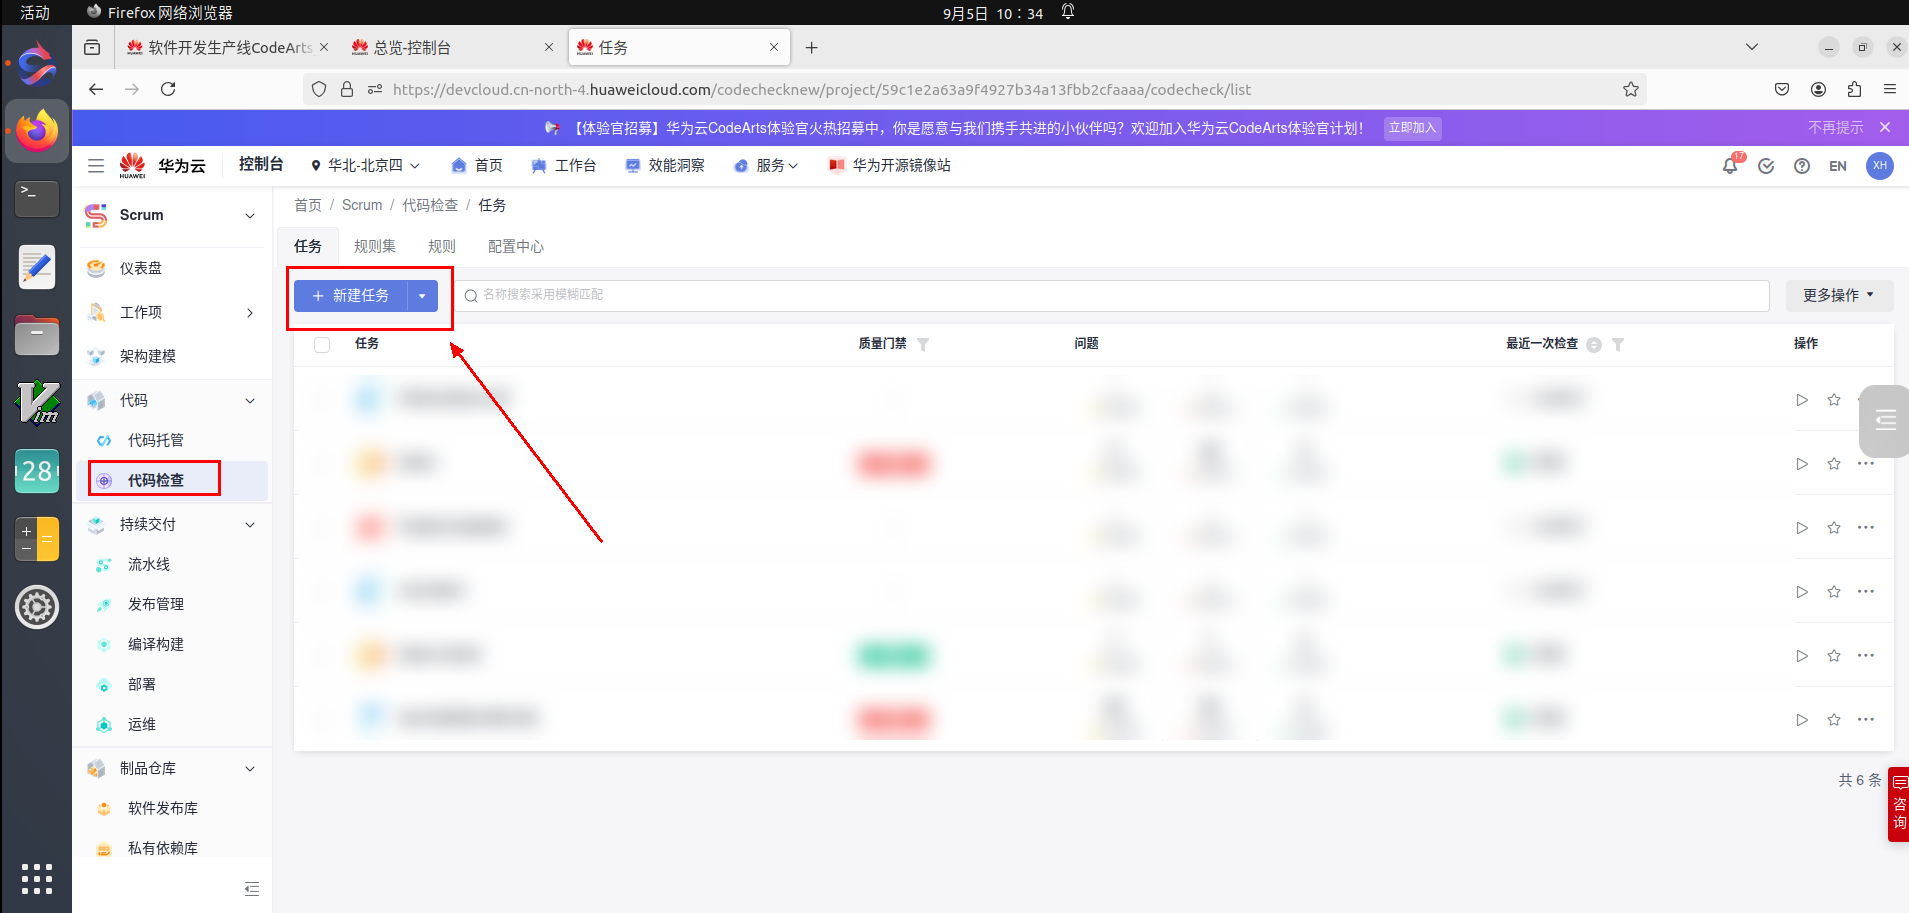Open Huawei Cloud hamburger navigation menu
This screenshot has width=1909, height=913.
pyautogui.click(x=96, y=166)
